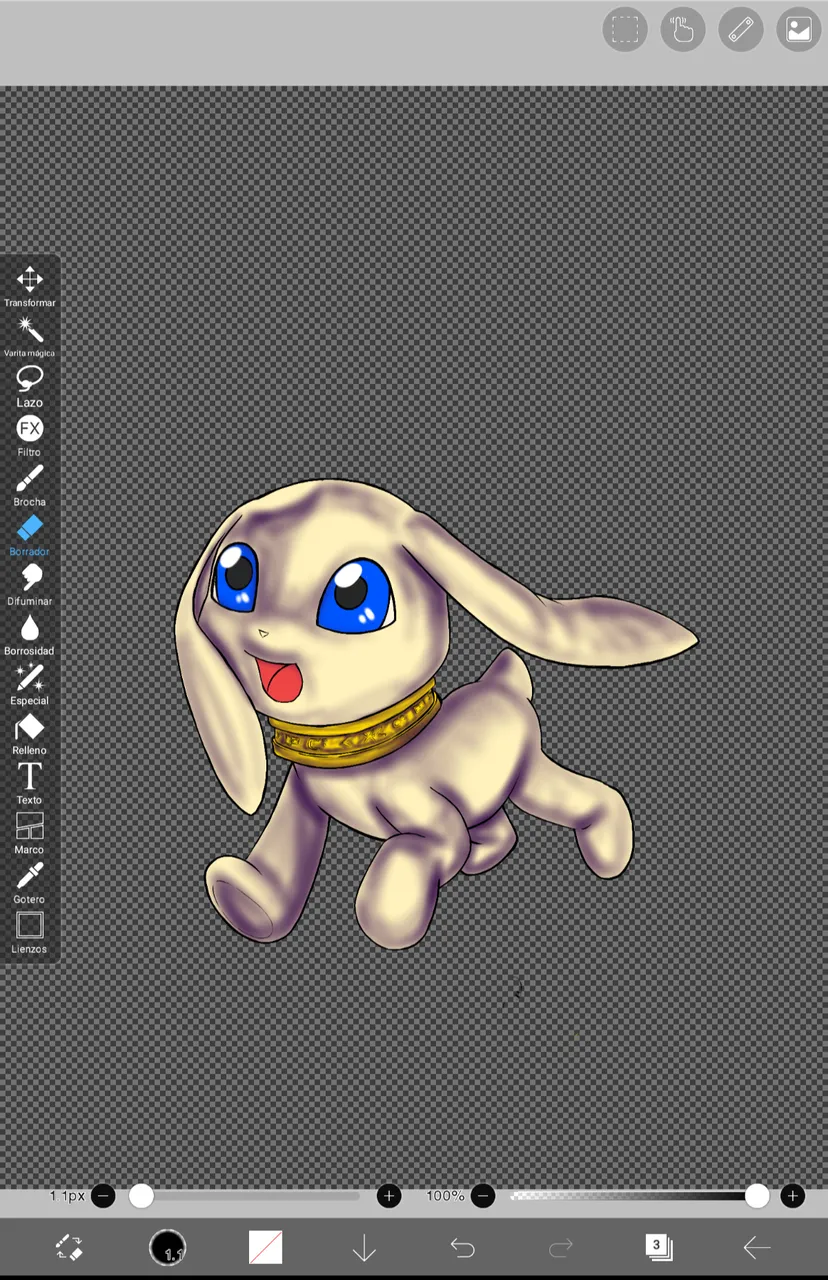Open the brush size preview circle
The width and height of the screenshot is (828, 1280).
pyautogui.click(x=168, y=1247)
